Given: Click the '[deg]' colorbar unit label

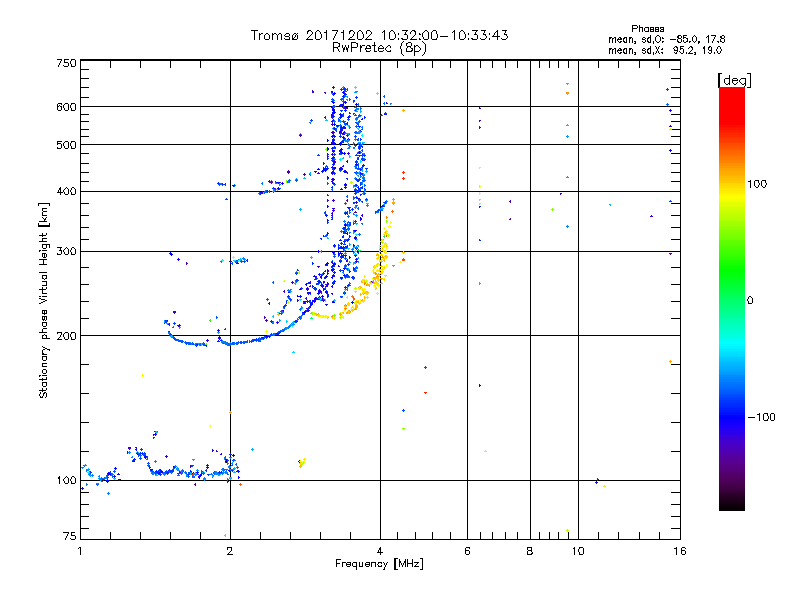Looking at the screenshot, I should pos(734,81).
